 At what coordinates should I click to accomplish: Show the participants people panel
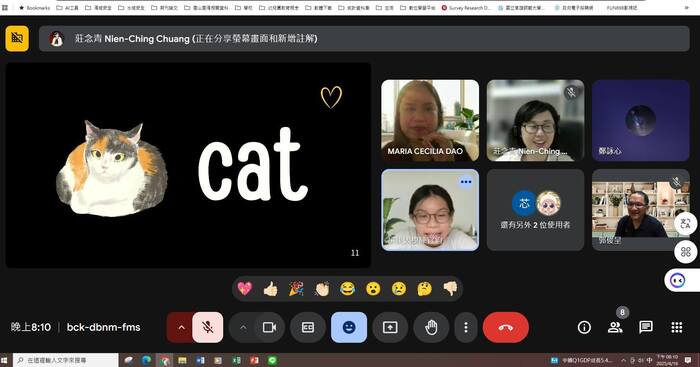(615, 327)
